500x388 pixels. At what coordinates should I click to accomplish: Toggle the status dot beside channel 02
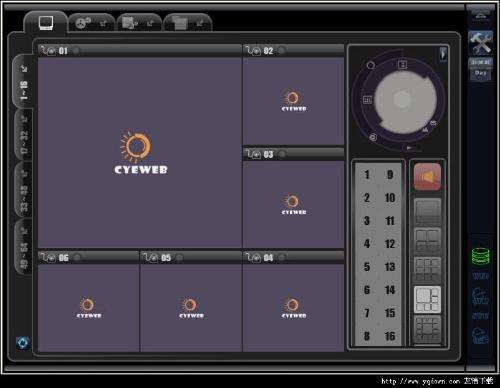tap(282, 51)
